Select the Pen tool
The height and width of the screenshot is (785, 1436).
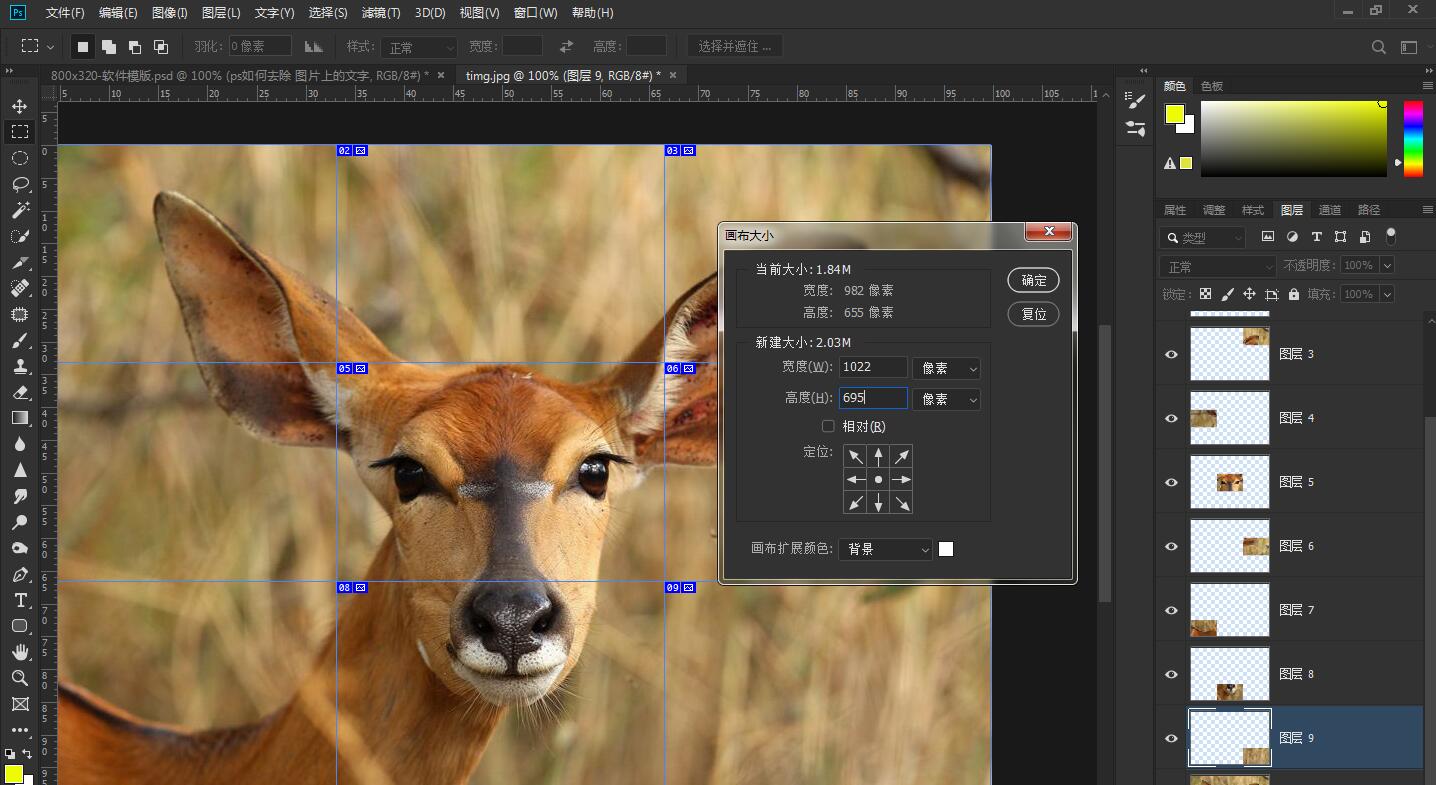click(19, 574)
